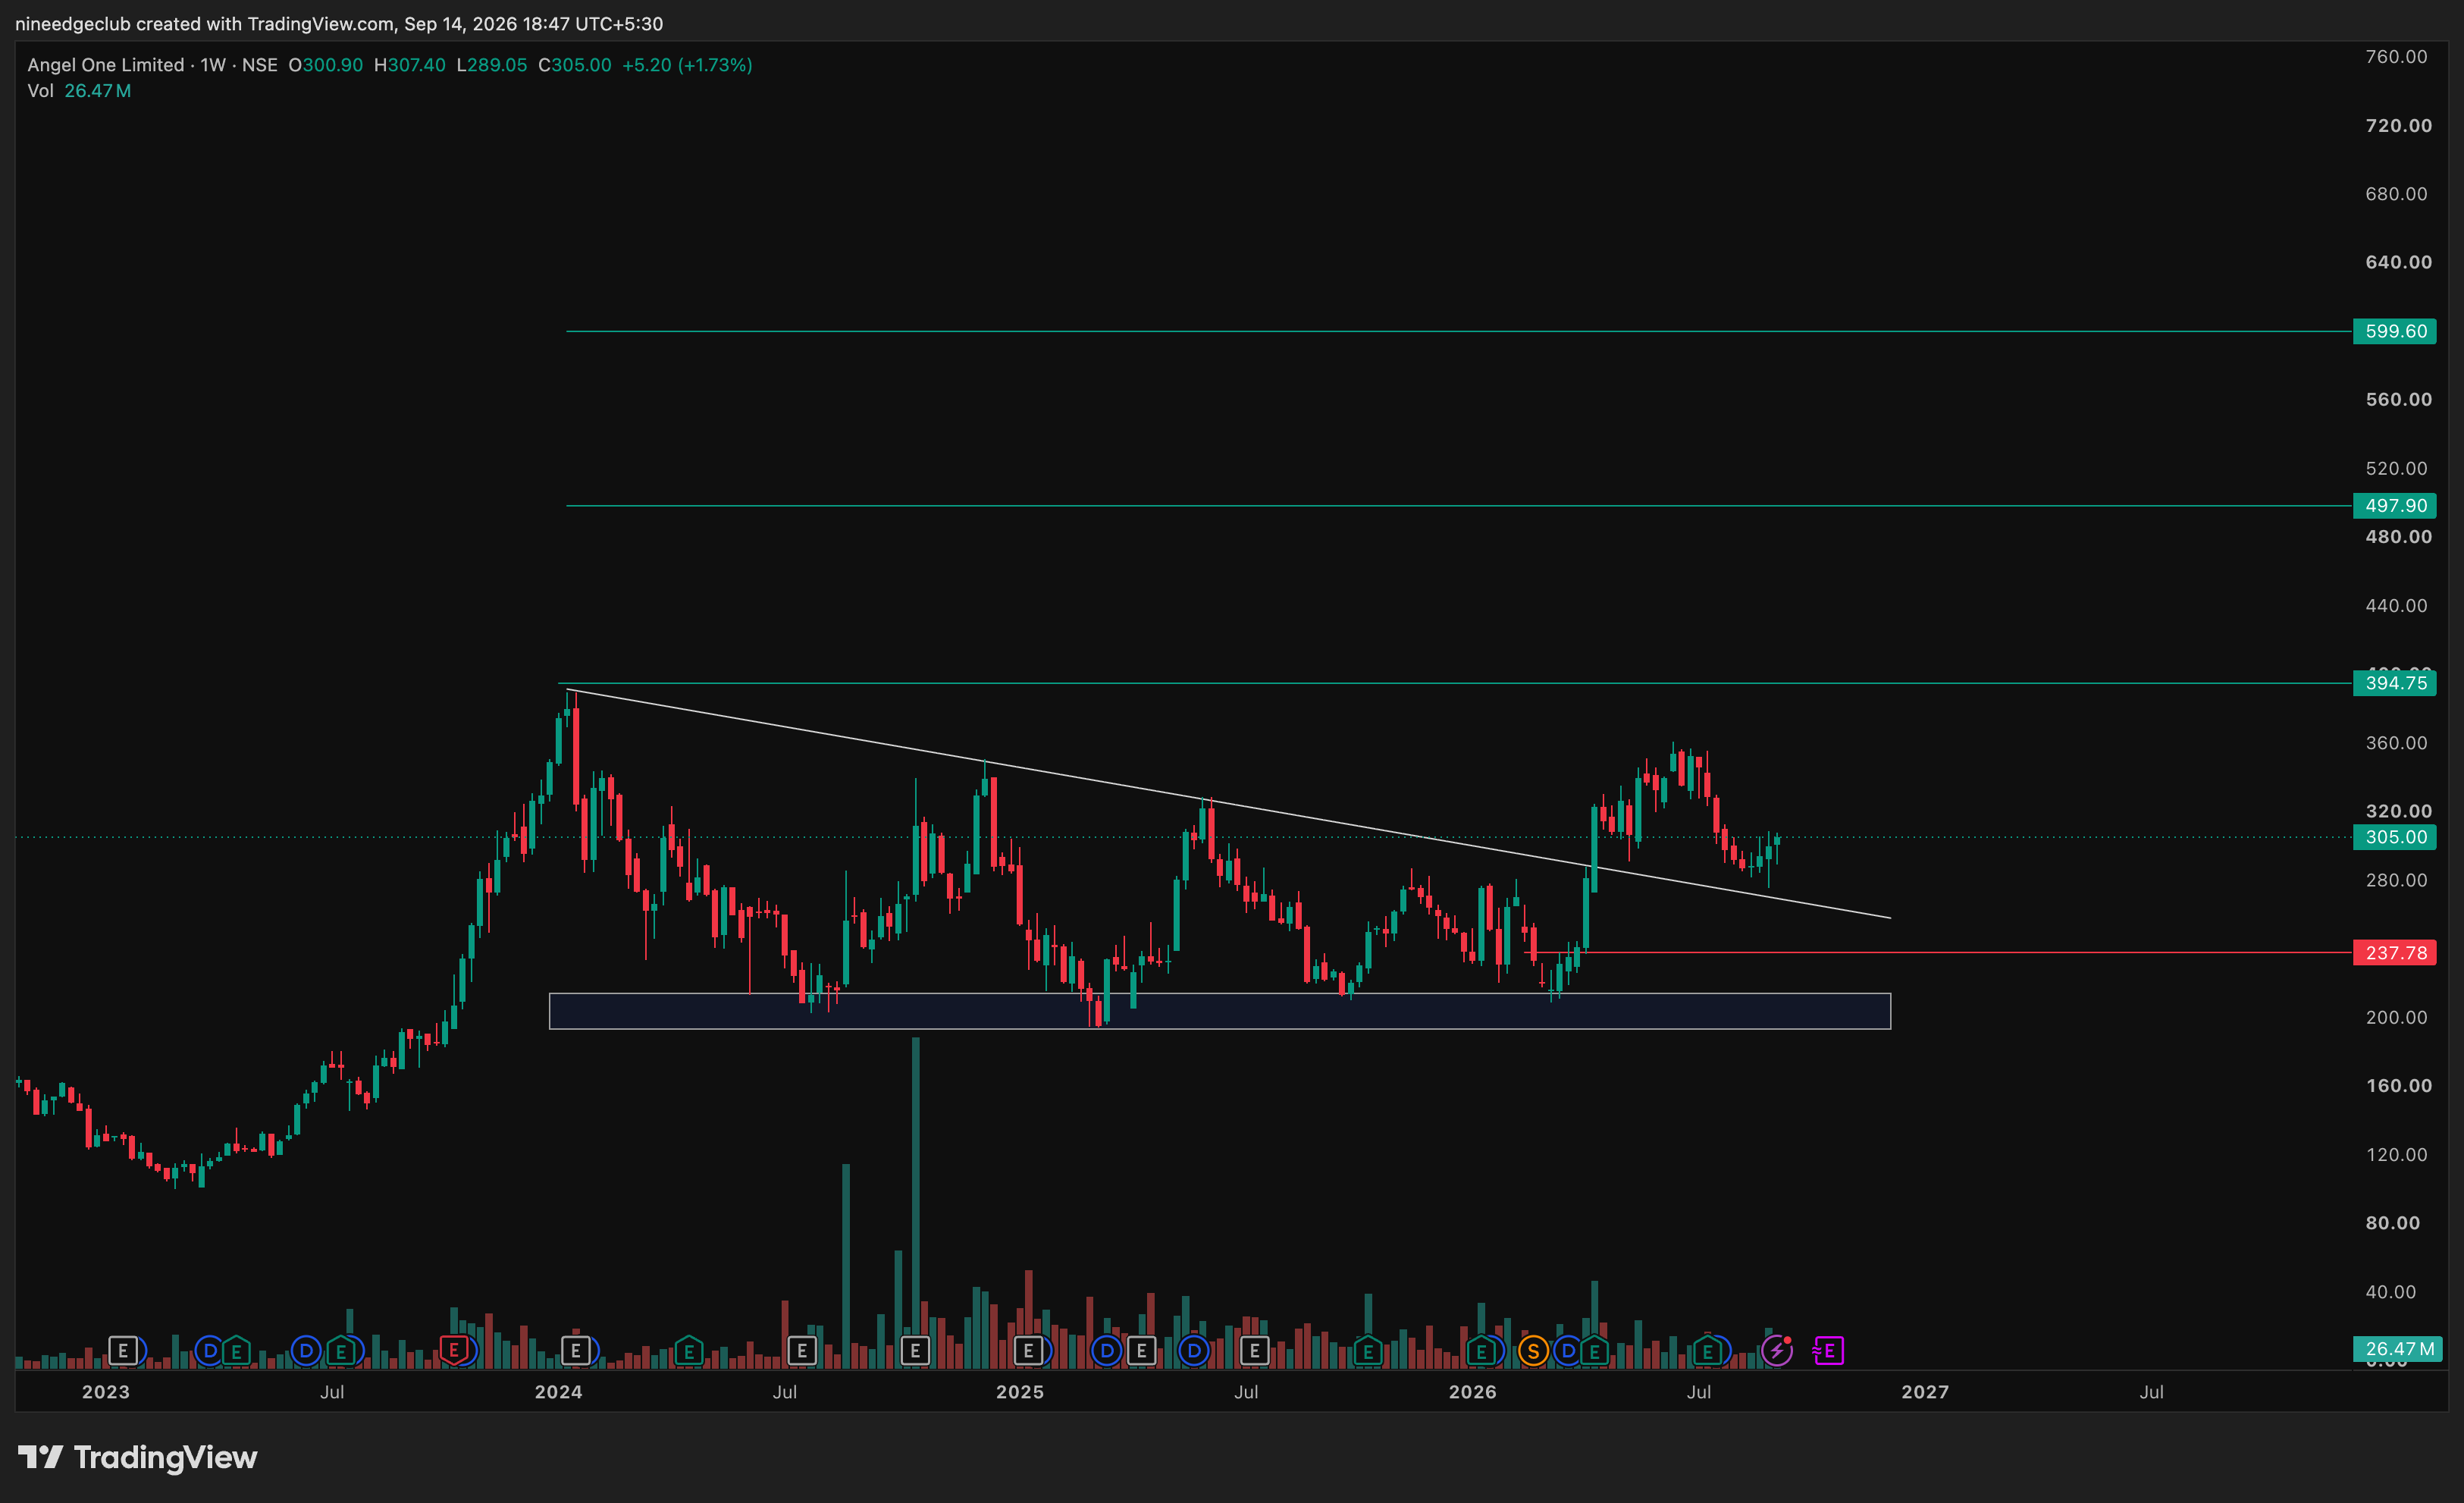Screen dimensions: 2464x1503
Task: Click the blue dividend marker in spring 2025
Action: pos(1106,1351)
